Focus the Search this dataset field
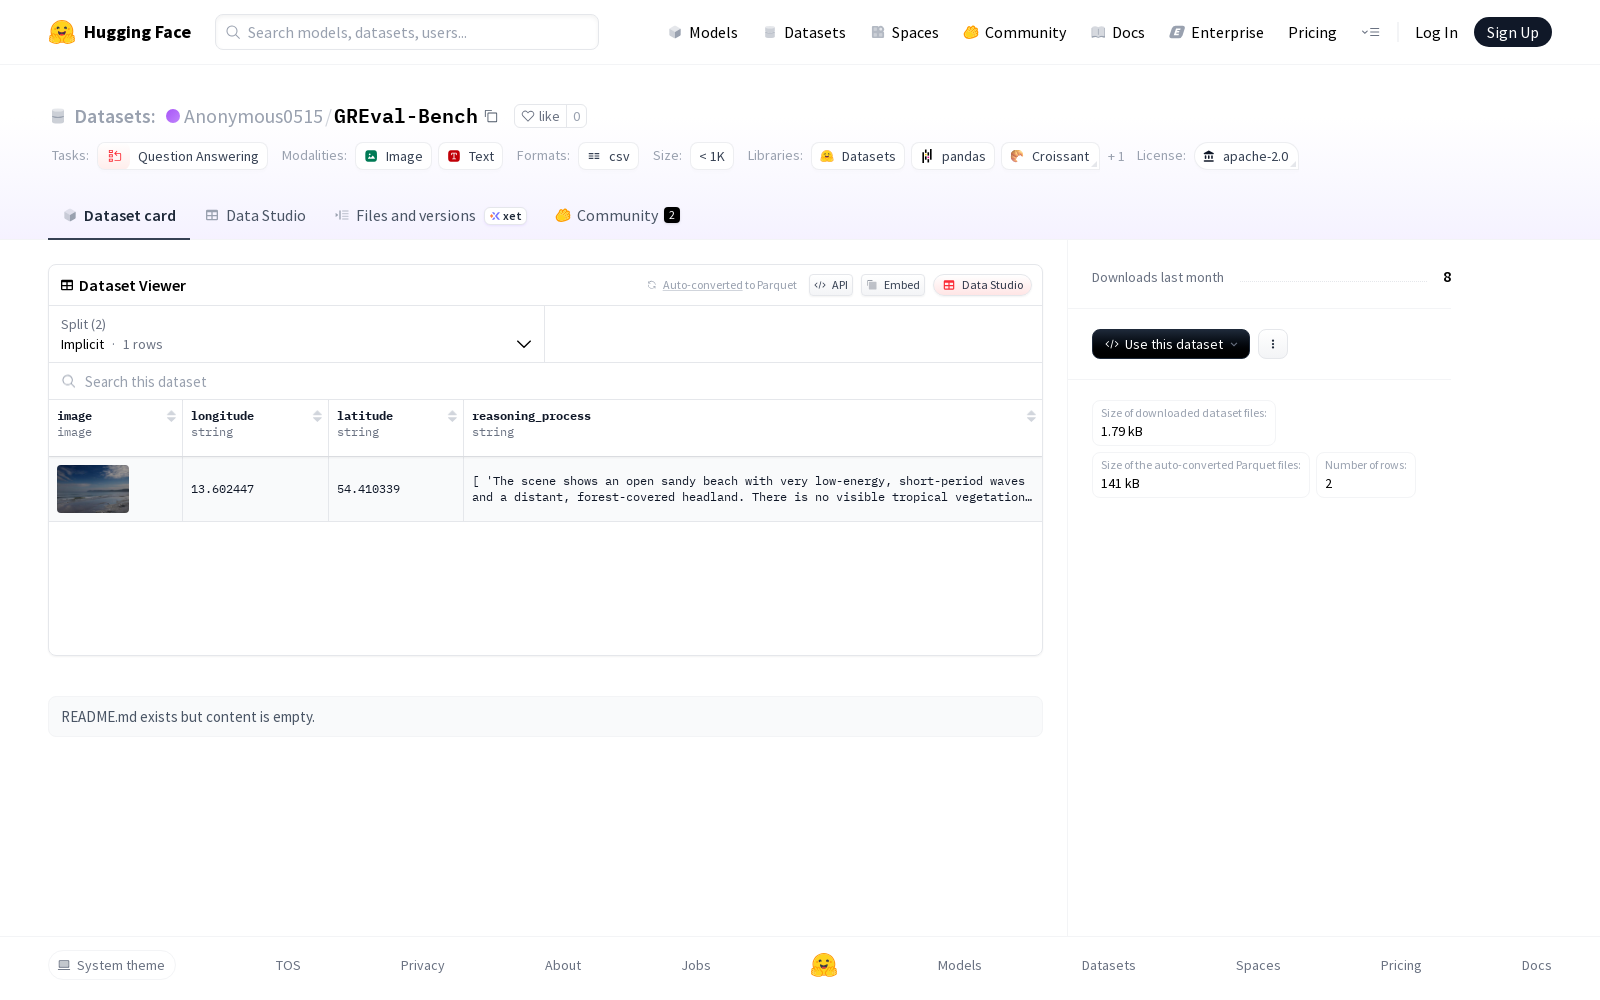This screenshot has height=1000, width=1600. pyautogui.click(x=545, y=381)
